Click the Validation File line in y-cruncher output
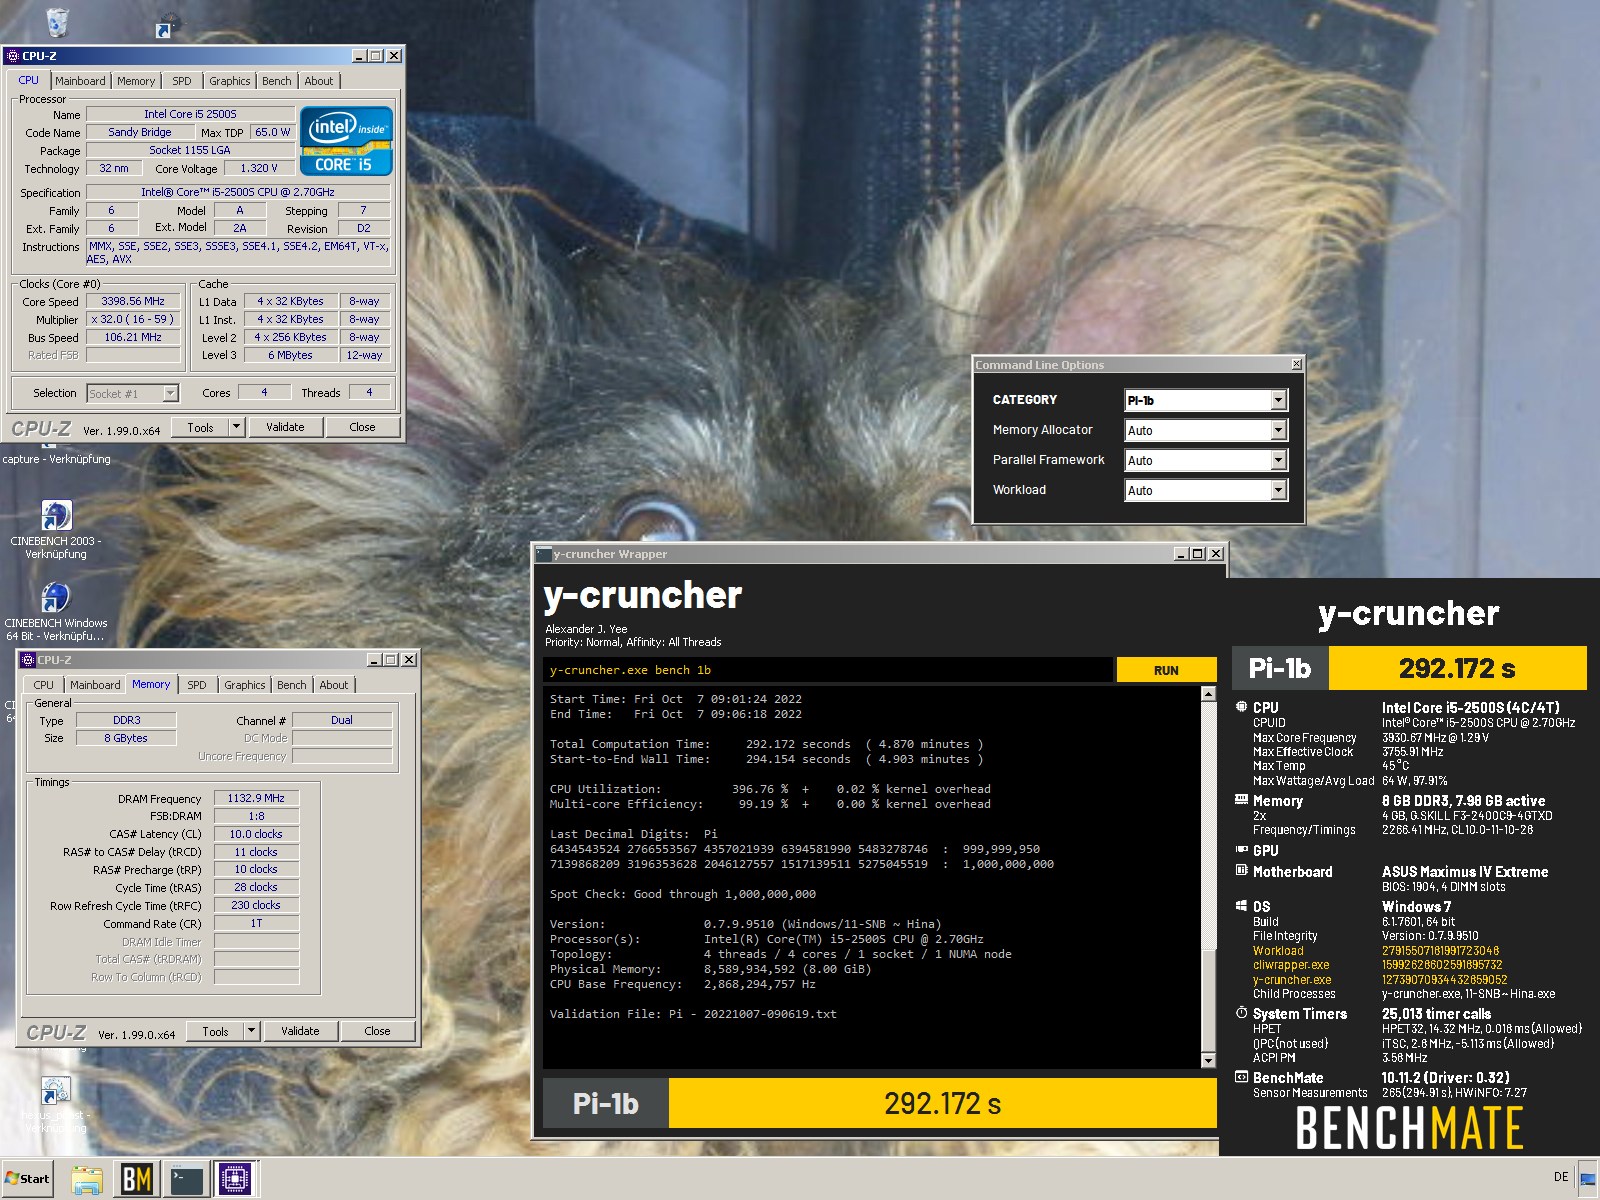 click(x=693, y=1014)
